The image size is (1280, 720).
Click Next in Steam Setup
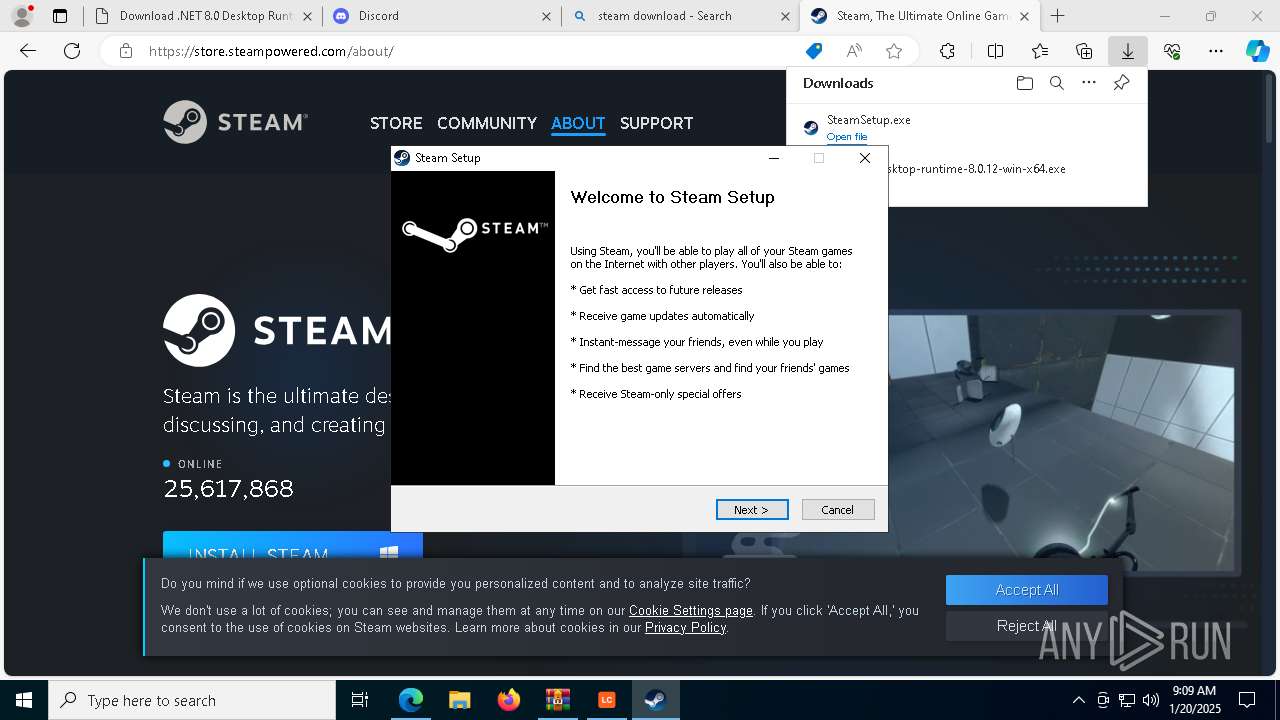coord(752,510)
